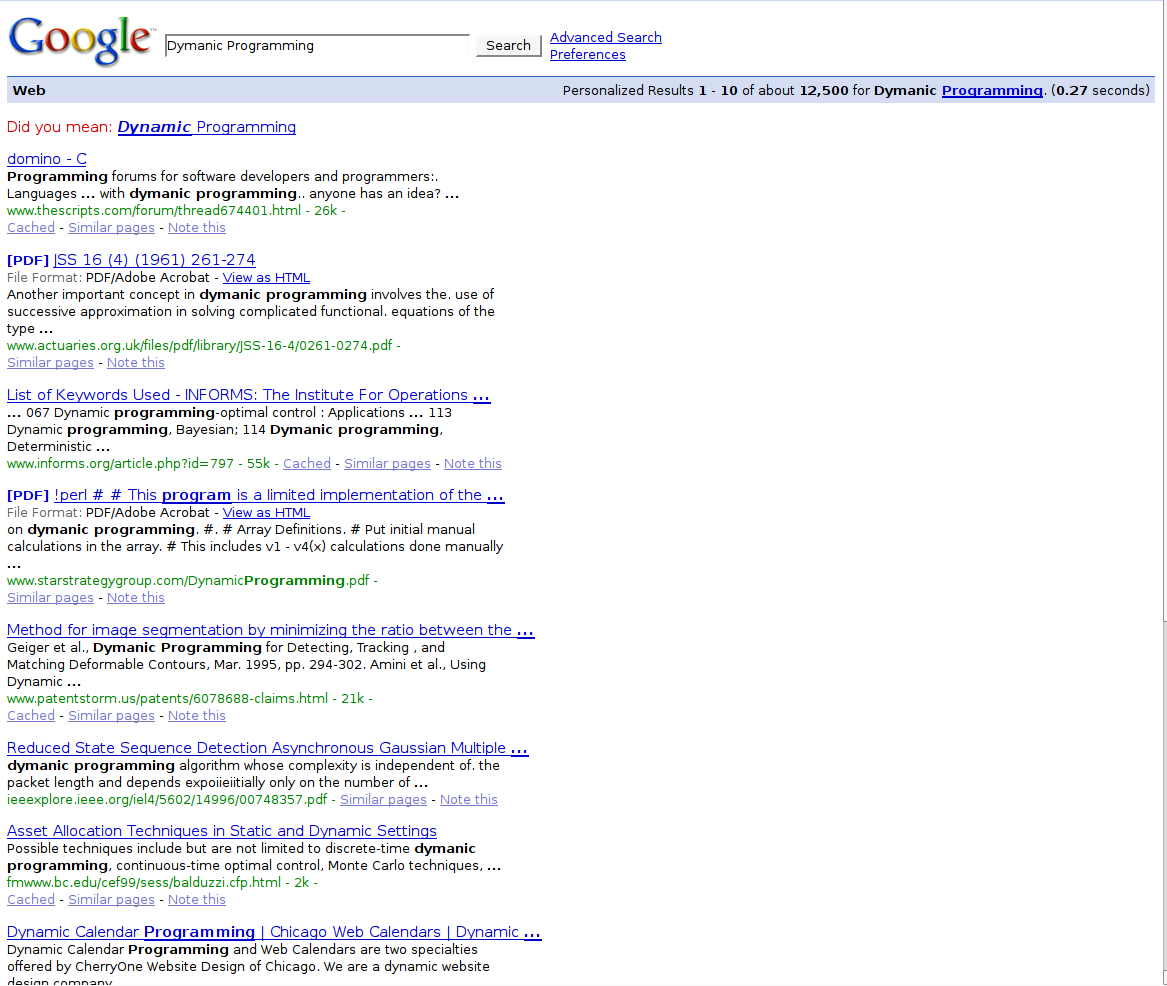Click the www.thescripts.com/forum/thread674401.html URL text
The image size is (1167, 986).
point(154,211)
